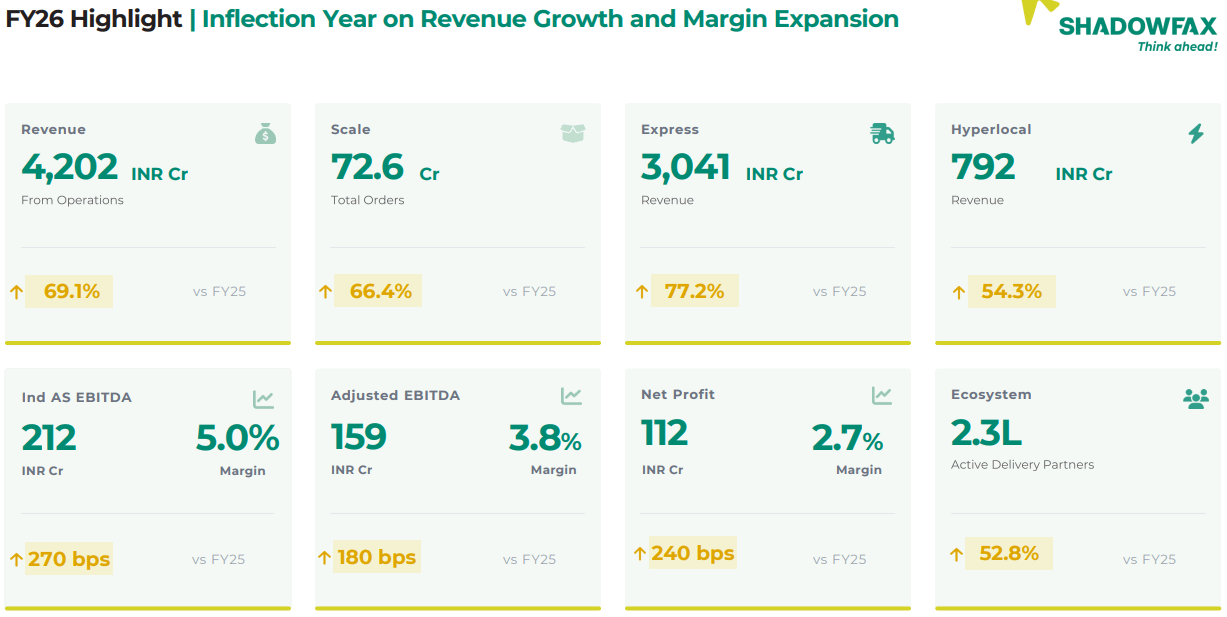Screen dimensions: 1227x617
Task: Select the 792 Hyperlocal revenue value
Action: [983, 167]
